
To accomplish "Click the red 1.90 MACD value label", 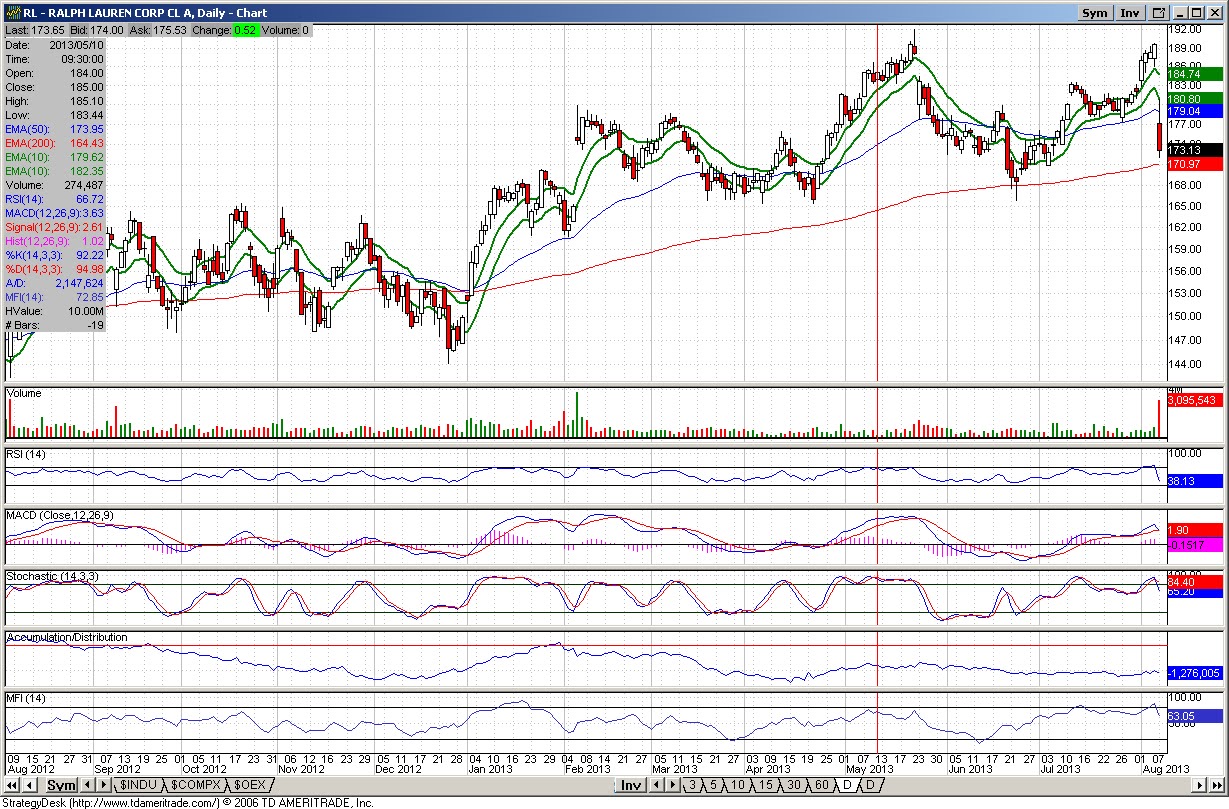I will [1195, 530].
